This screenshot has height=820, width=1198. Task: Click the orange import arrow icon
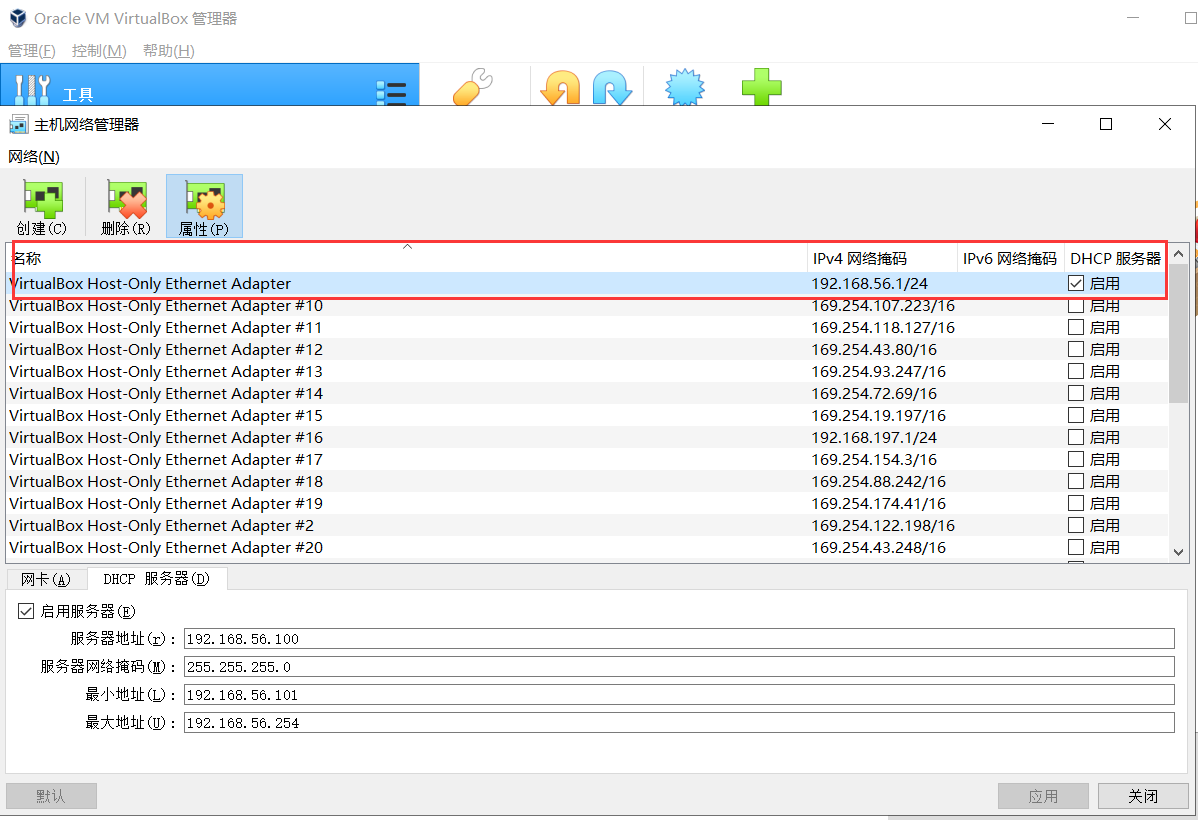(x=560, y=87)
